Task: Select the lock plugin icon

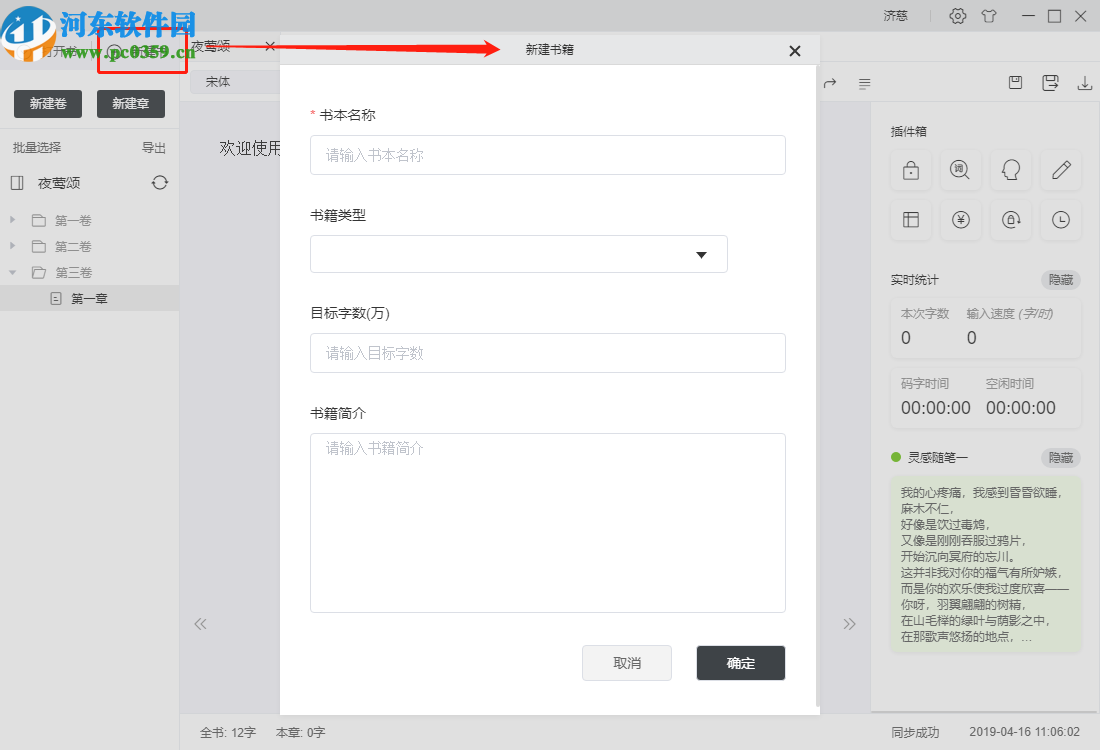Action: click(x=910, y=170)
